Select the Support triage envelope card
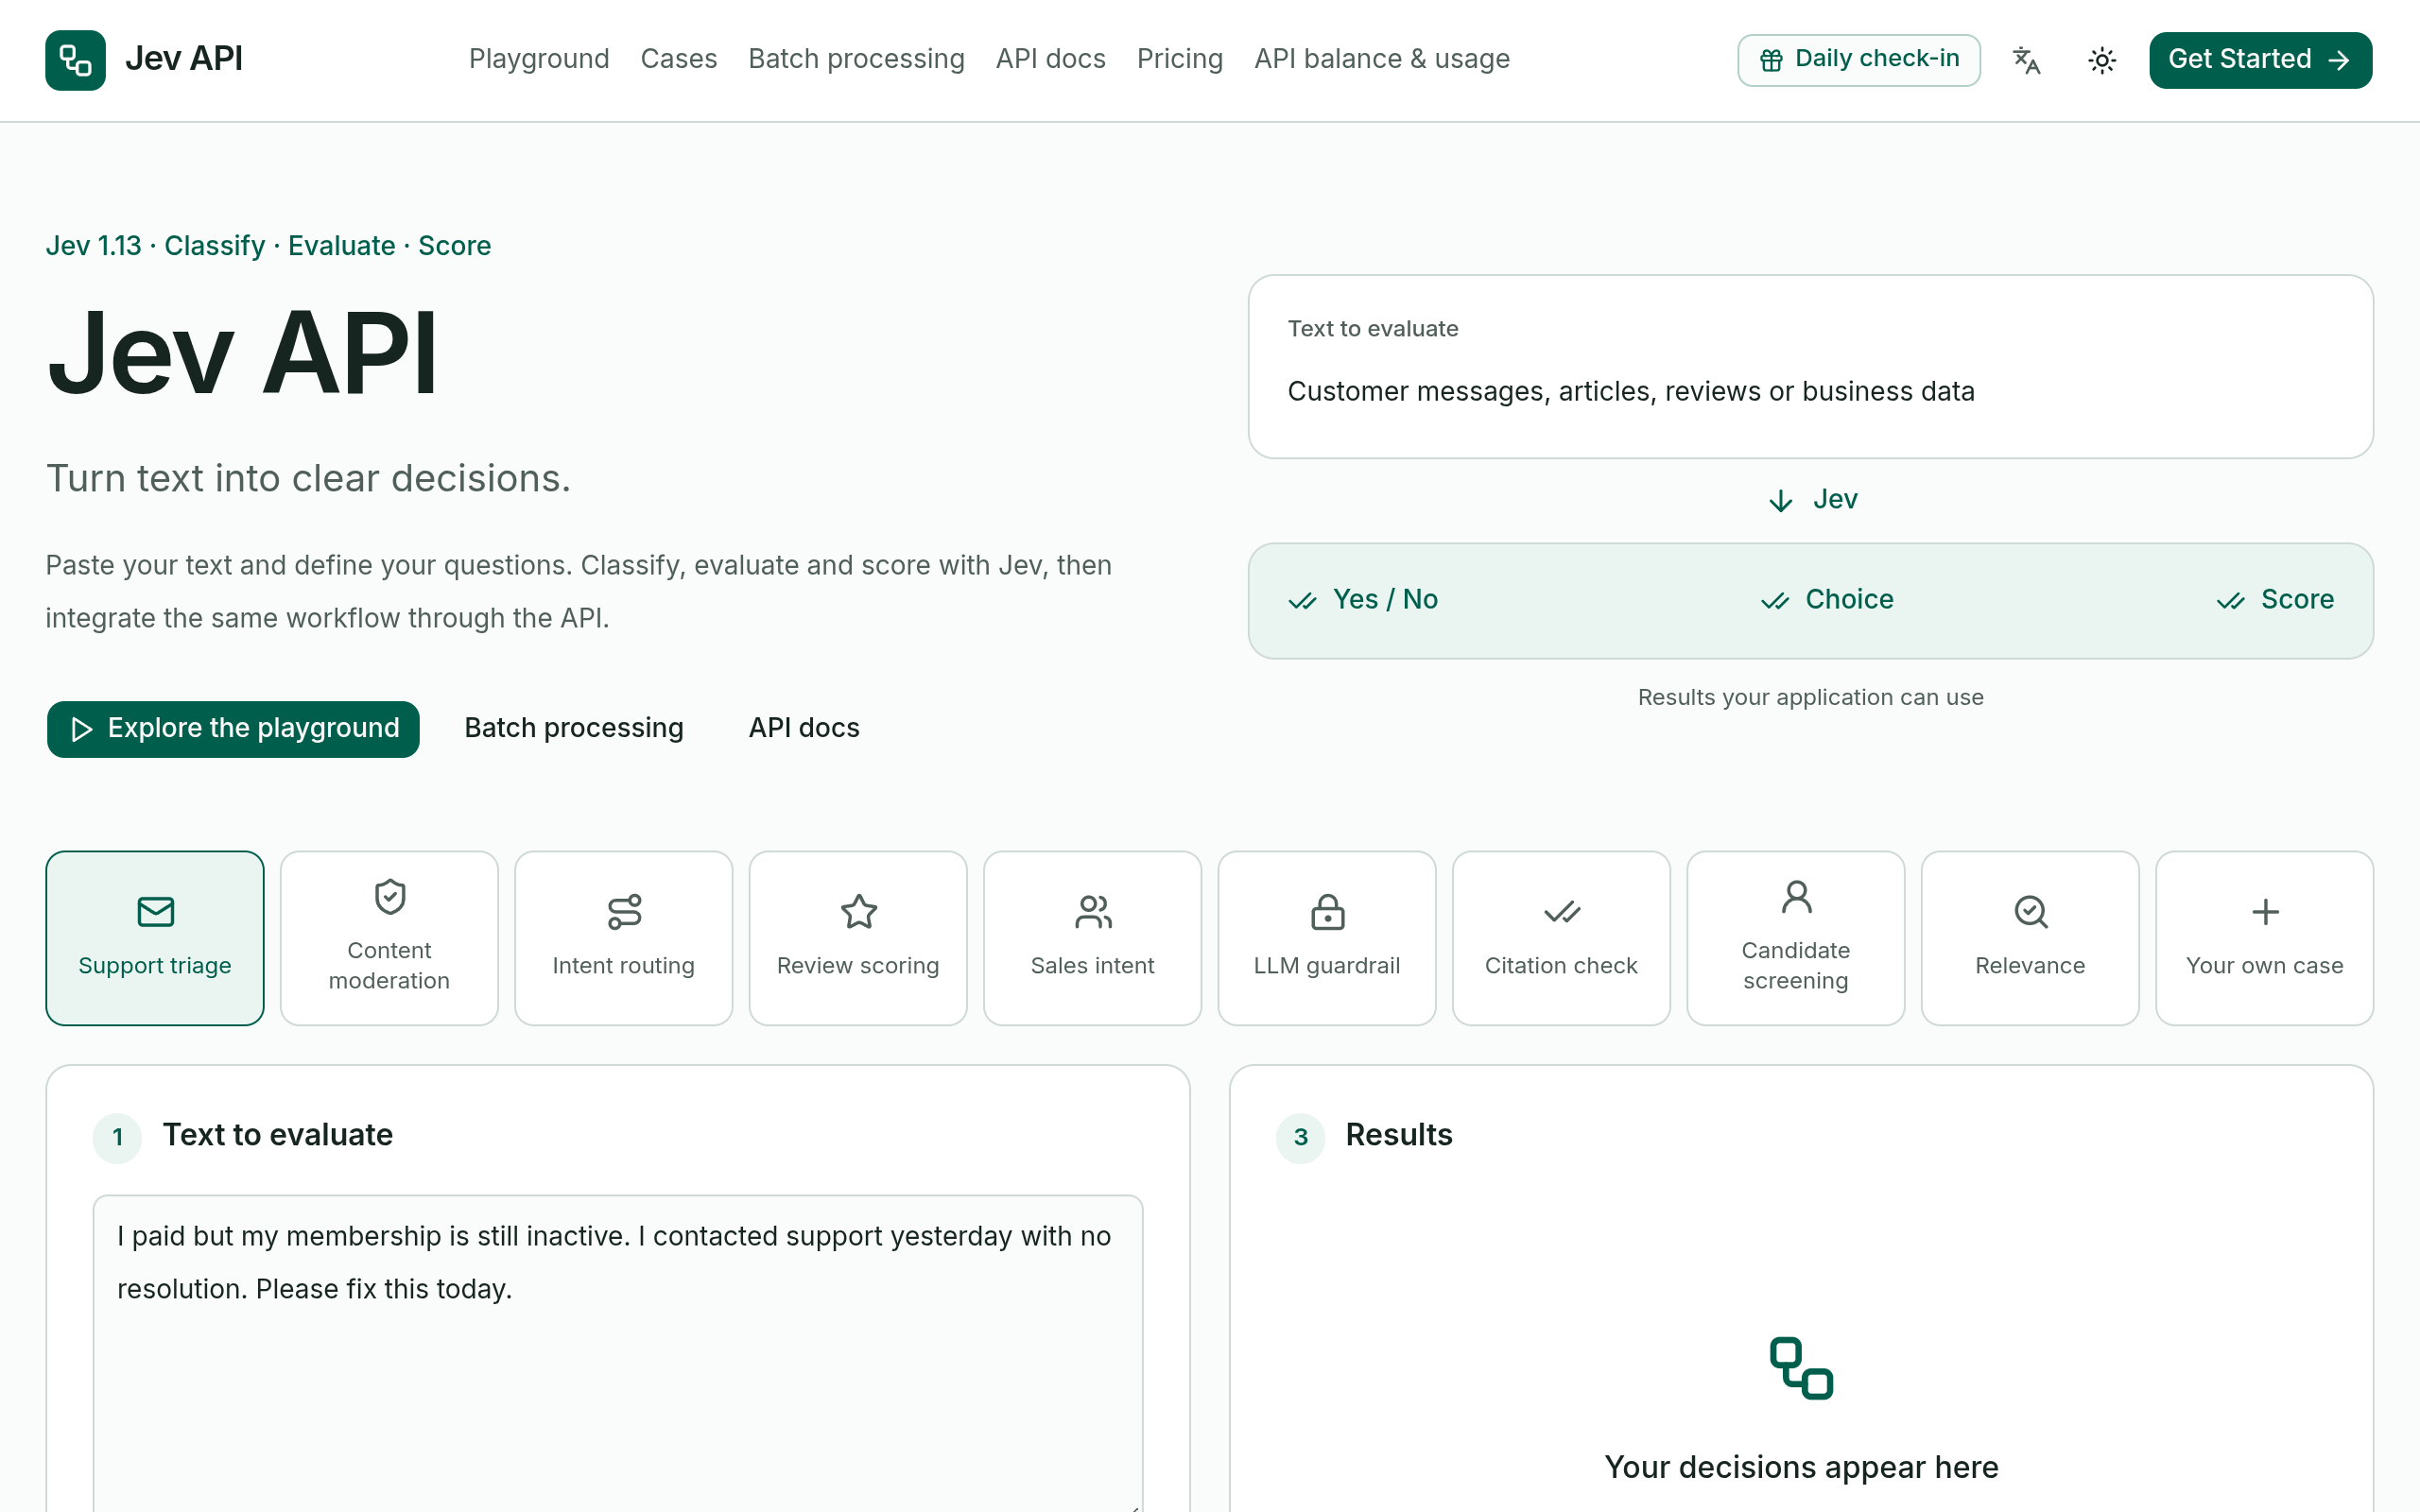2420x1512 pixels. 155,938
